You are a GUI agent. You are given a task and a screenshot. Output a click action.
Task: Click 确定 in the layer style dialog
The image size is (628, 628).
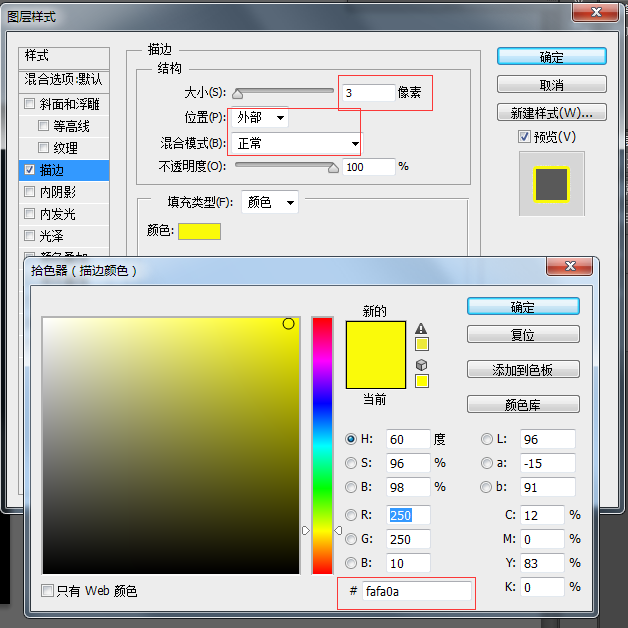tap(552, 56)
